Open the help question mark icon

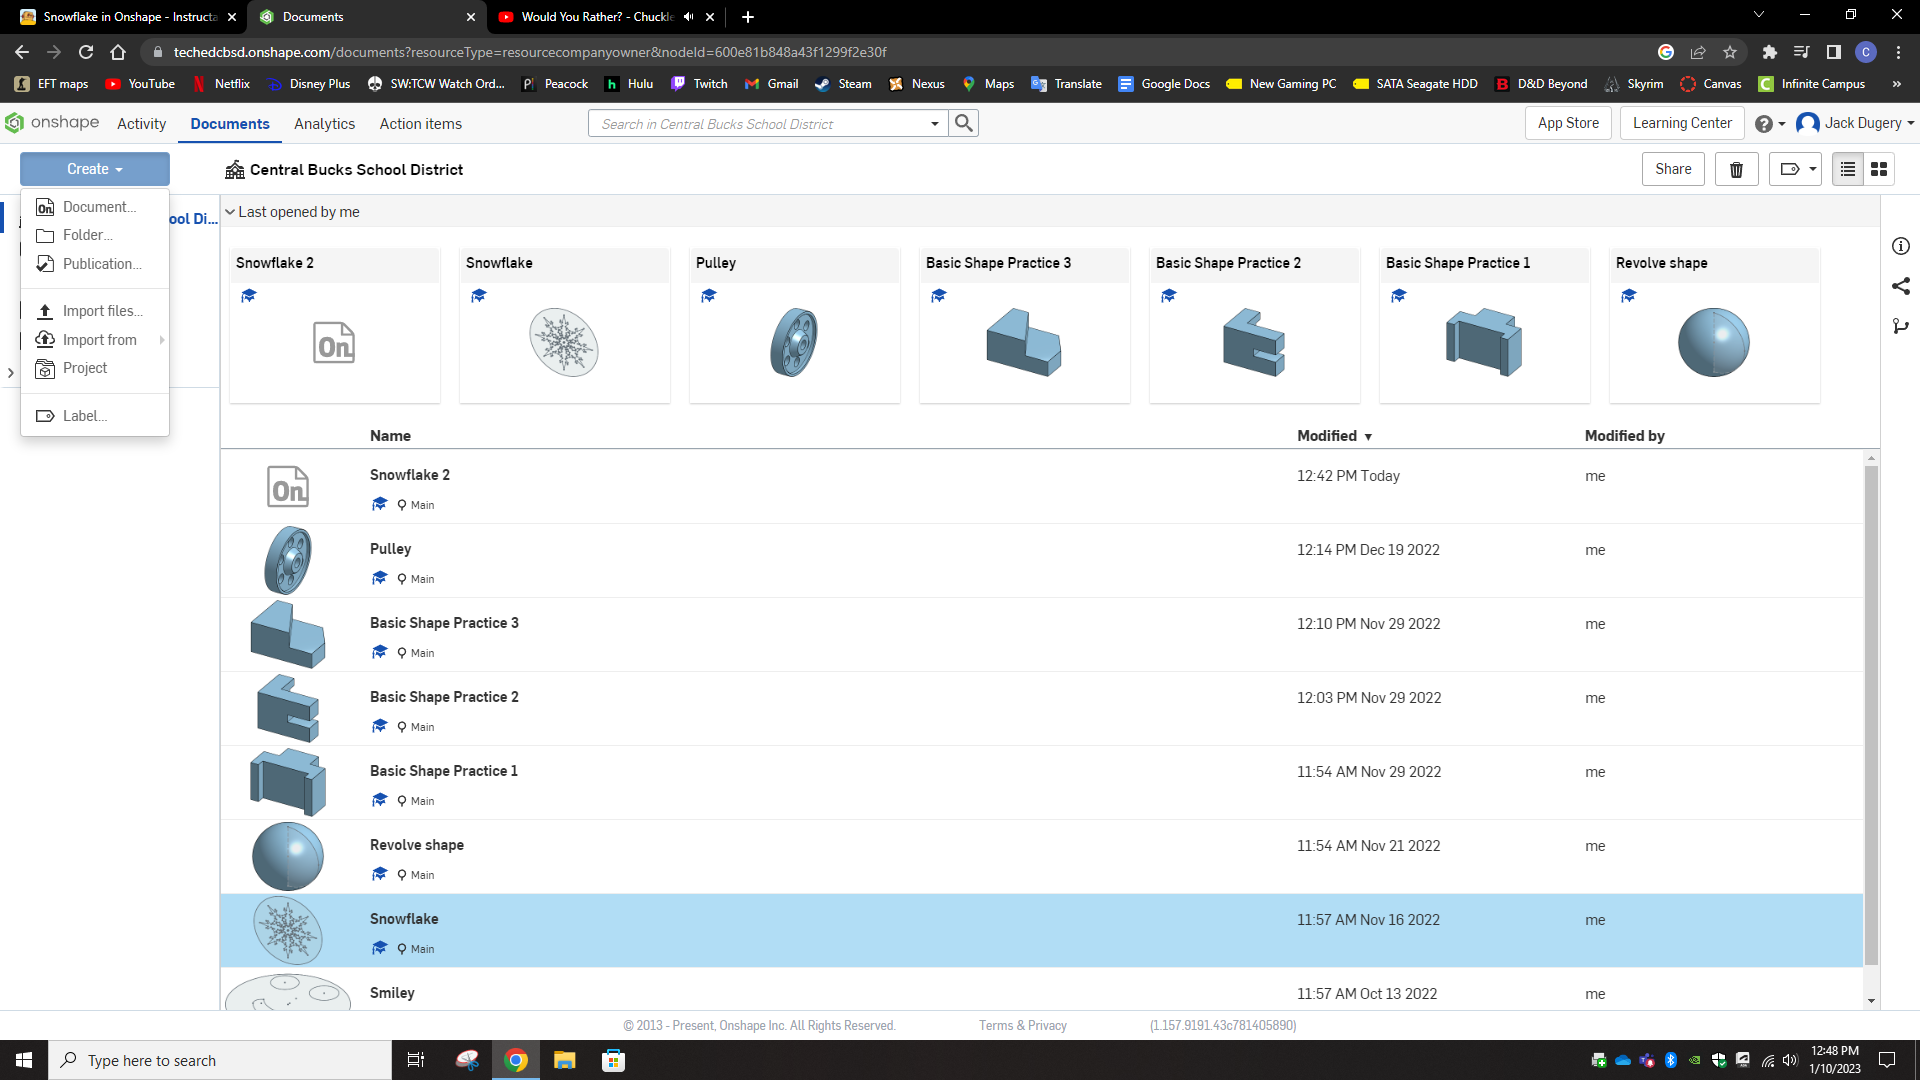tap(1766, 123)
